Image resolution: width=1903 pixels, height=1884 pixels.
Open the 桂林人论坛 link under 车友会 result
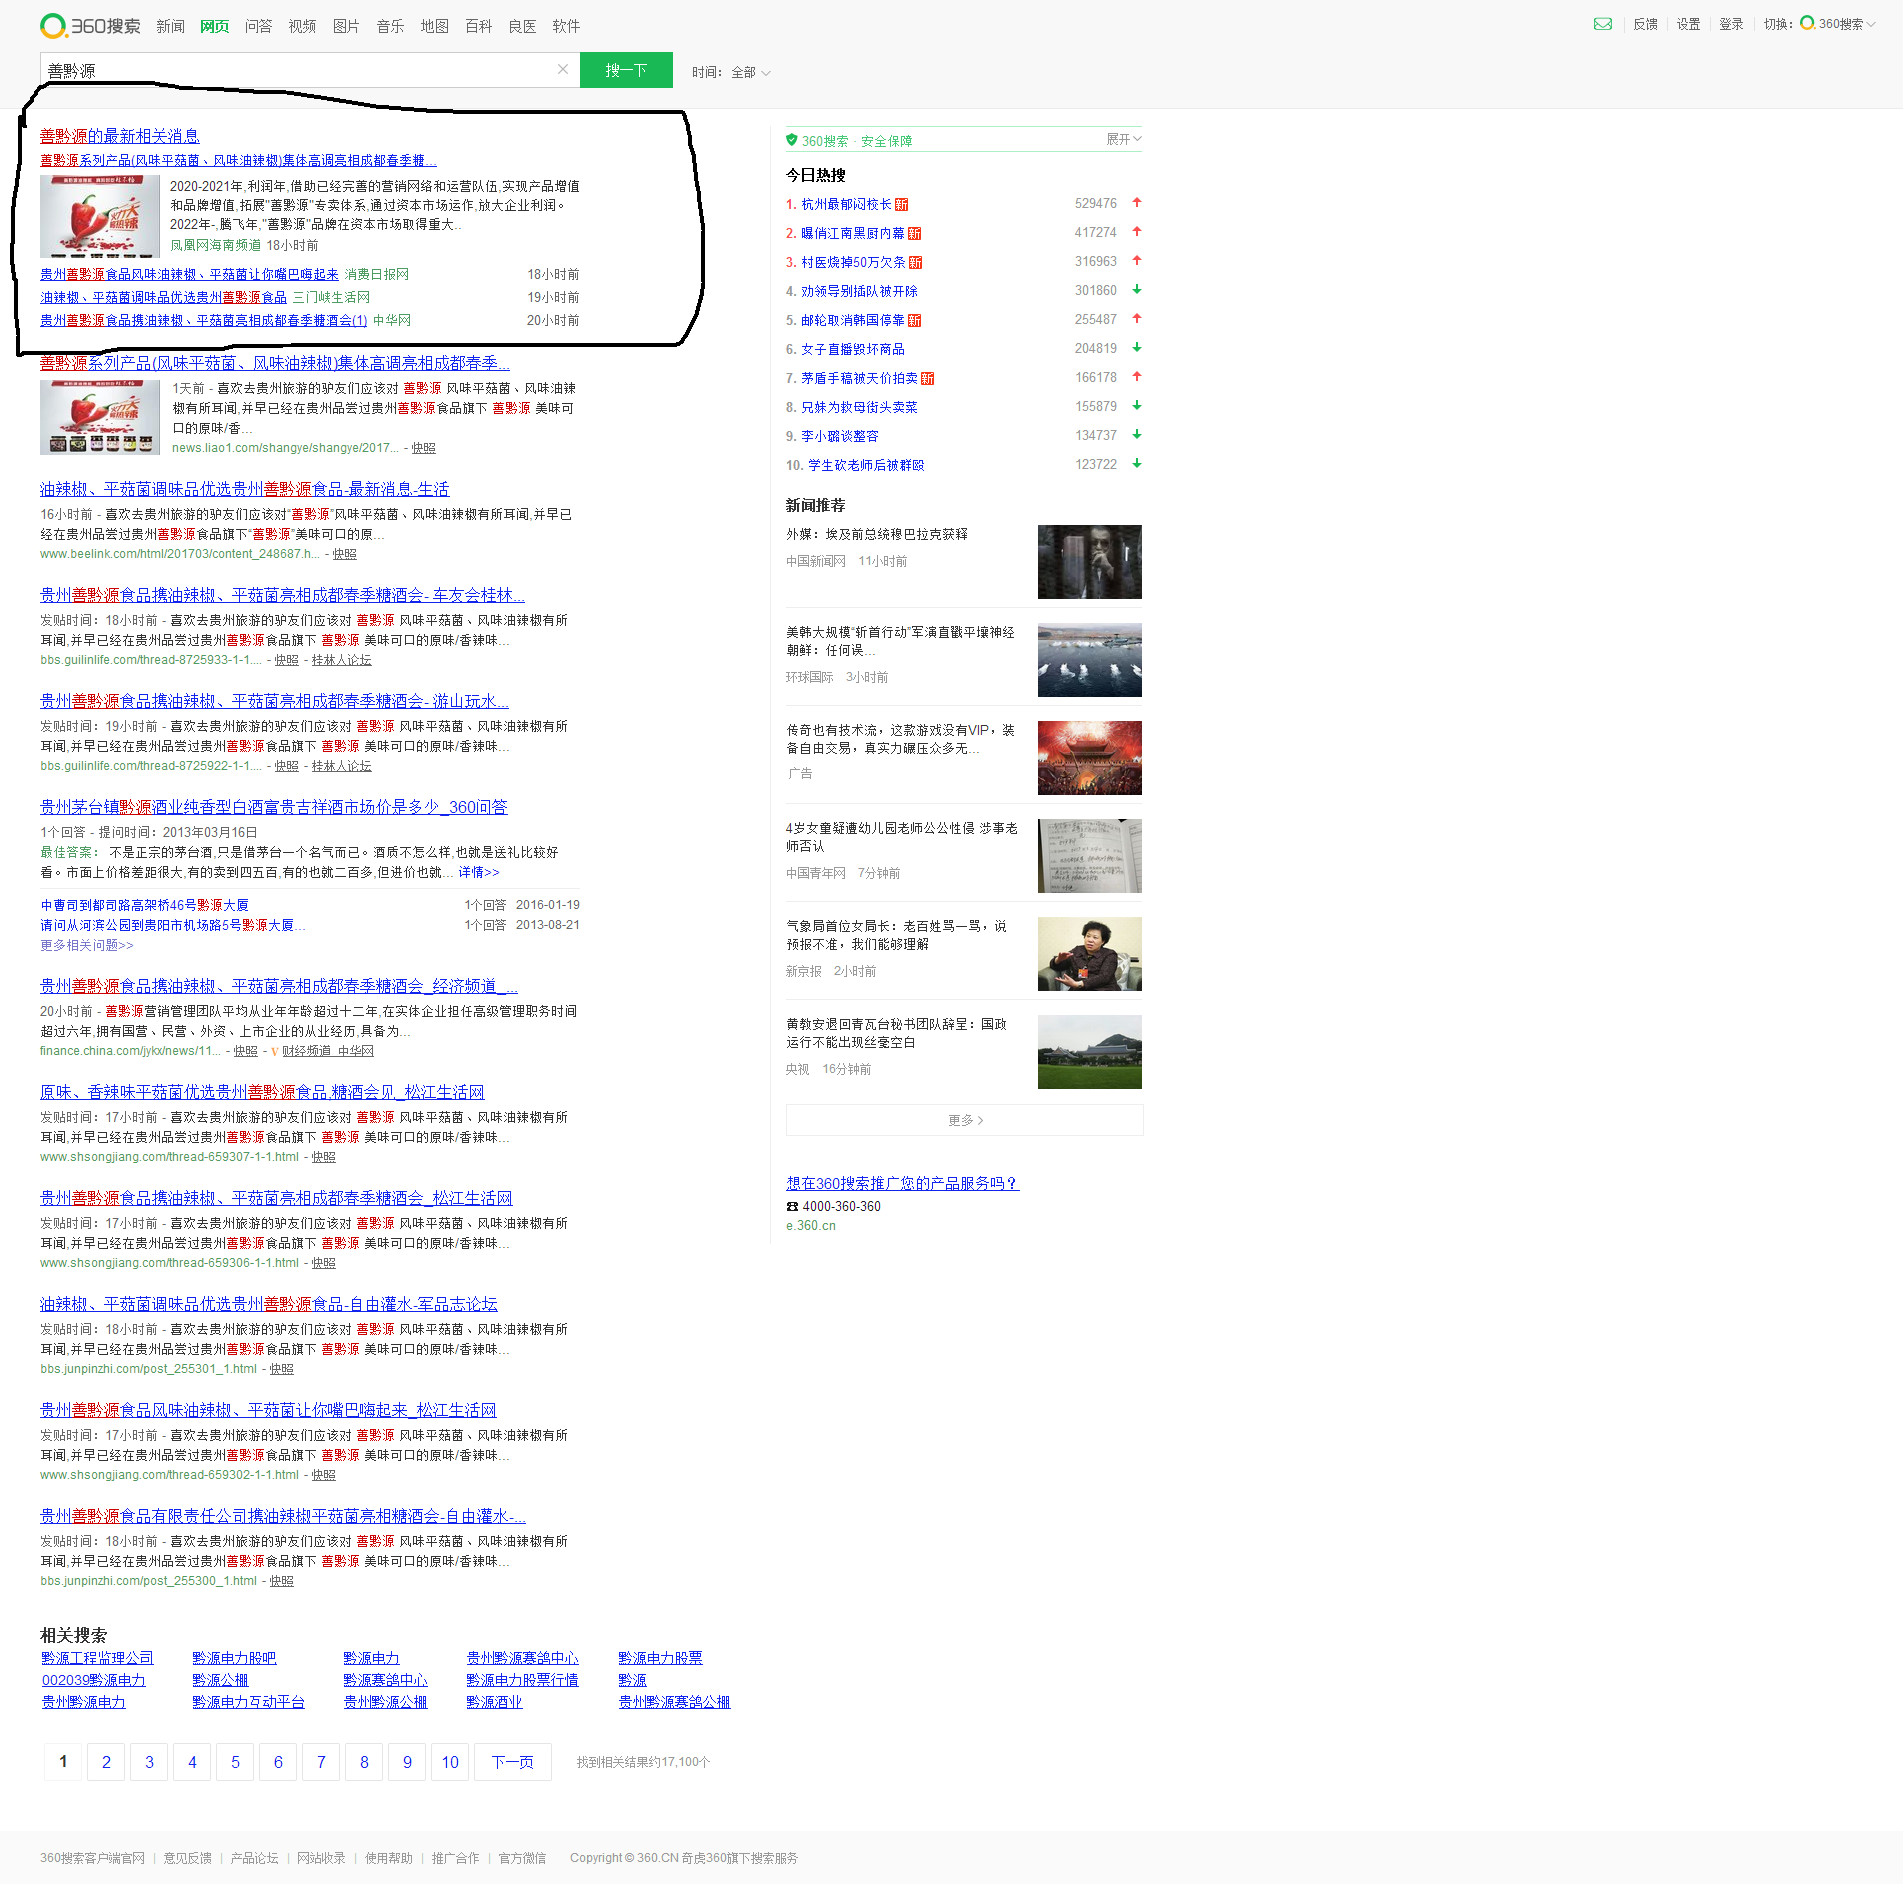(341, 660)
